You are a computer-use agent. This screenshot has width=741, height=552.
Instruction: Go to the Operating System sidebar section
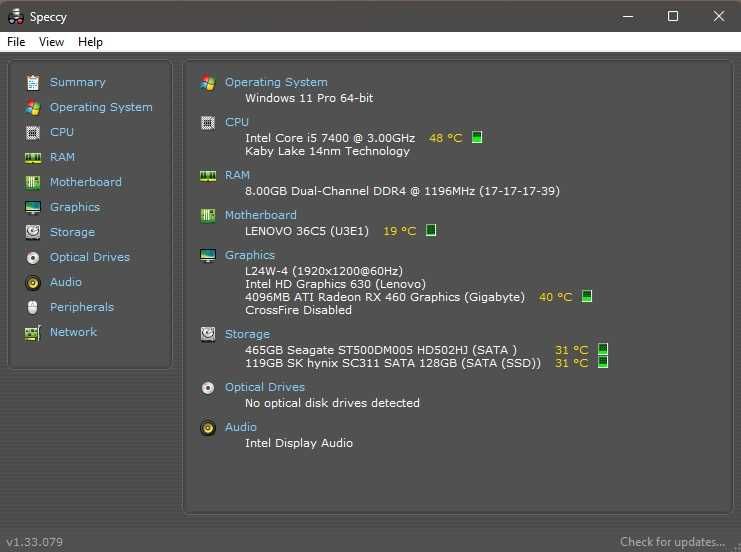coord(101,107)
